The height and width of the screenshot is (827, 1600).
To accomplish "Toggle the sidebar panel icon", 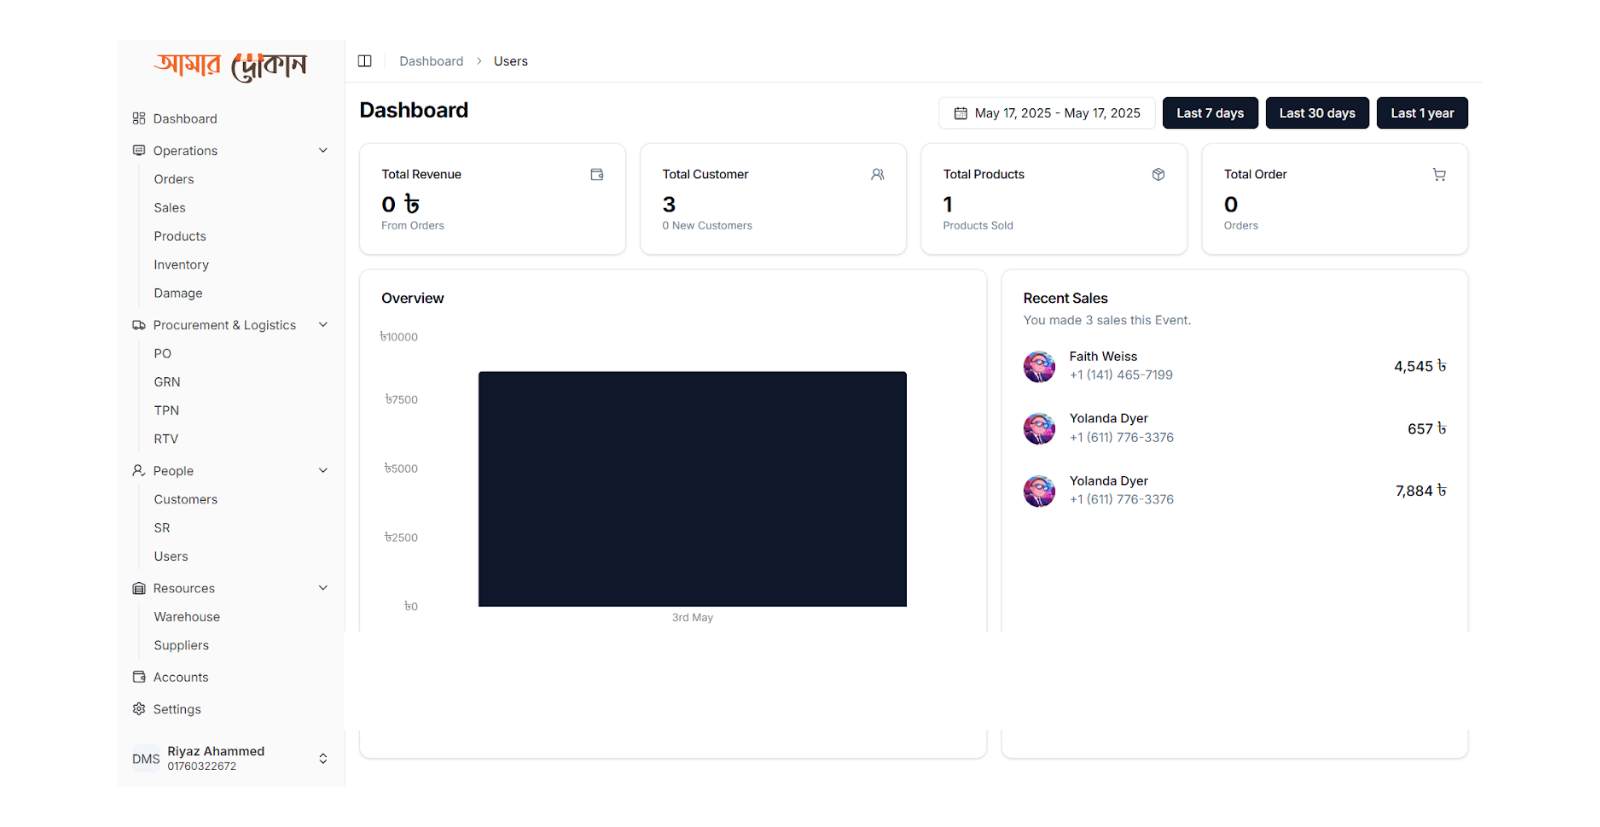I will coord(365,61).
